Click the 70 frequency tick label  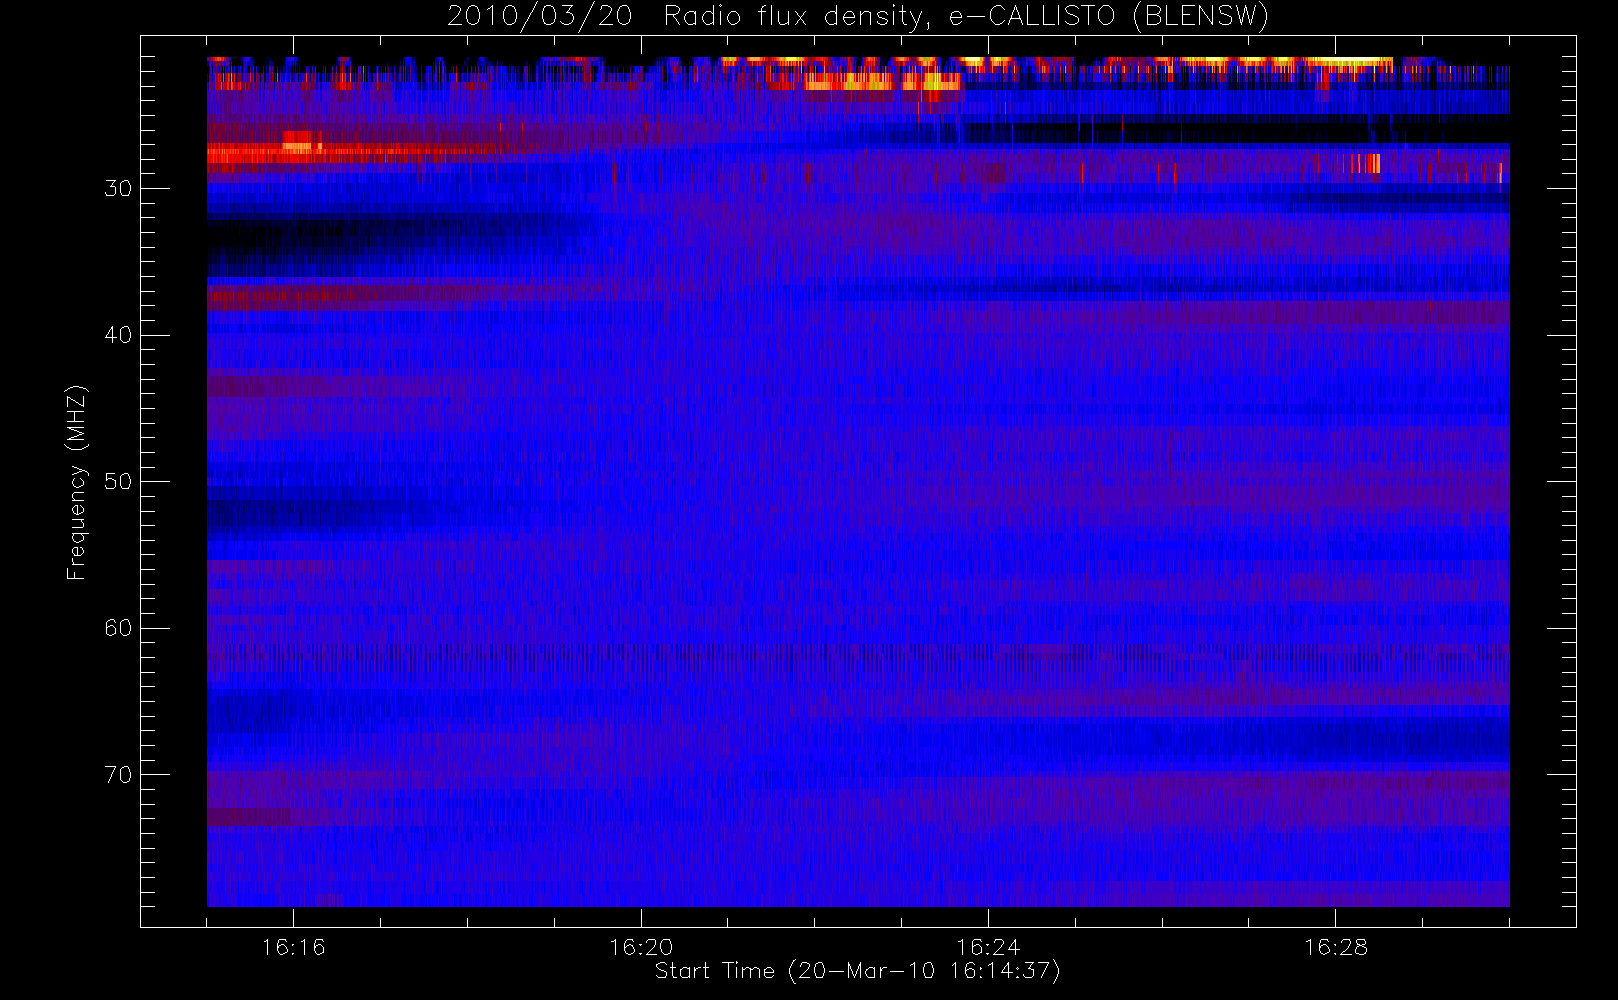tap(118, 775)
